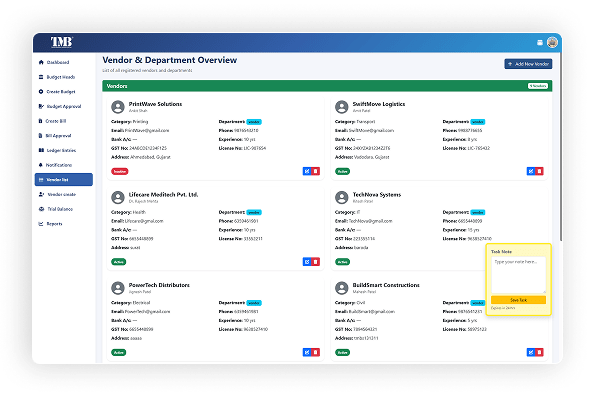Open the user profile picture in header
This screenshot has width=591, height=396.
coord(552,42)
